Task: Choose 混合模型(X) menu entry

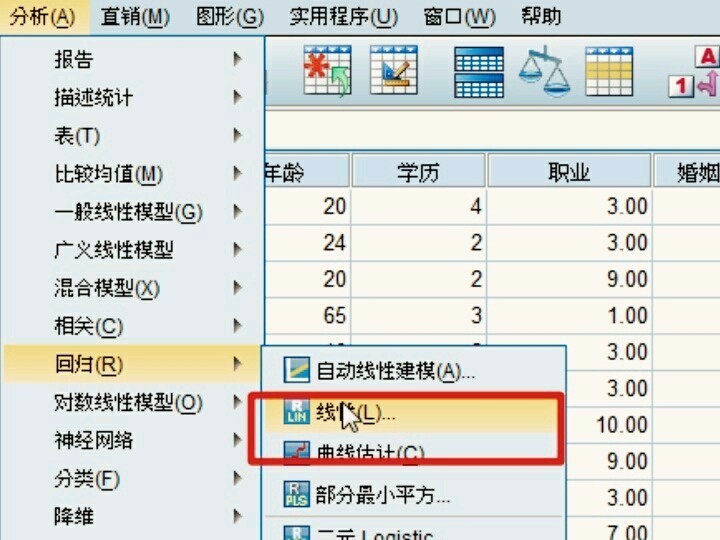Action: pyautogui.click(x=132, y=288)
